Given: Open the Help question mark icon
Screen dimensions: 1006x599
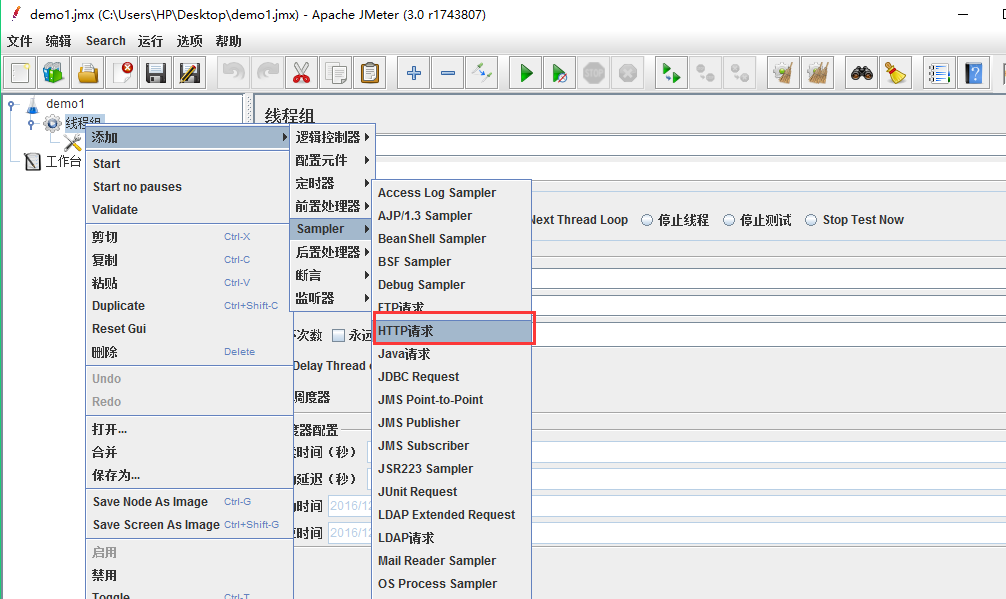Looking at the screenshot, I should coord(973,72).
